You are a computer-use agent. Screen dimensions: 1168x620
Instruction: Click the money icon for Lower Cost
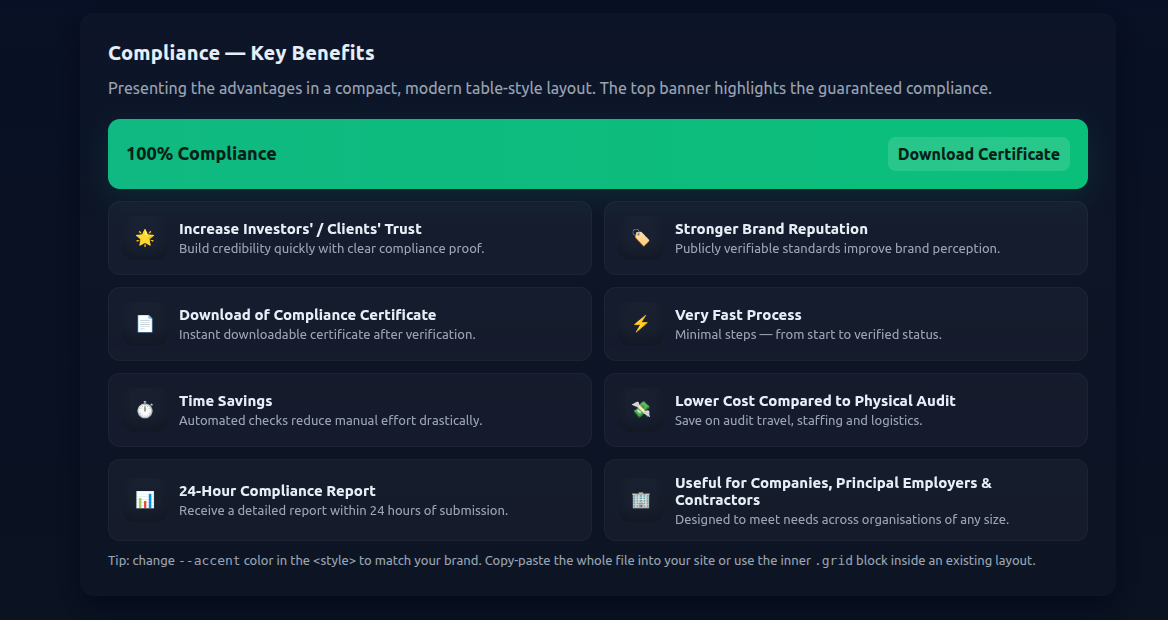pyautogui.click(x=641, y=410)
